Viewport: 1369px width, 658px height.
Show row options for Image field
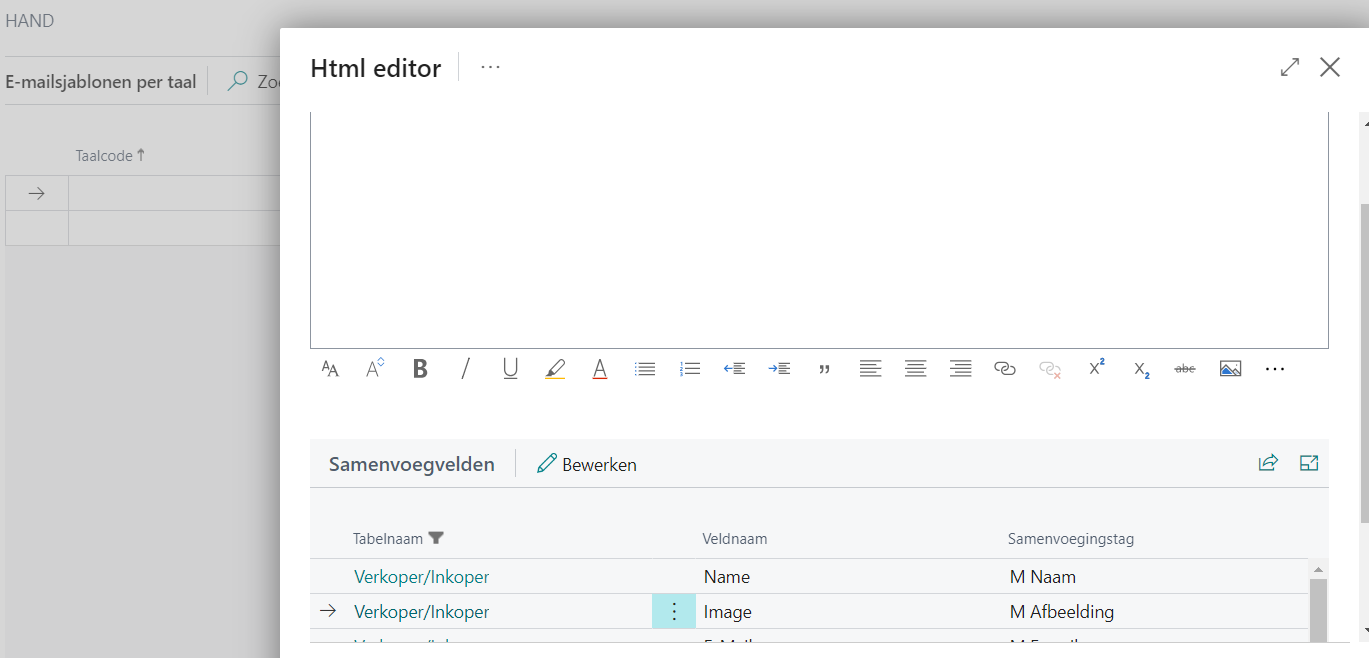(674, 612)
